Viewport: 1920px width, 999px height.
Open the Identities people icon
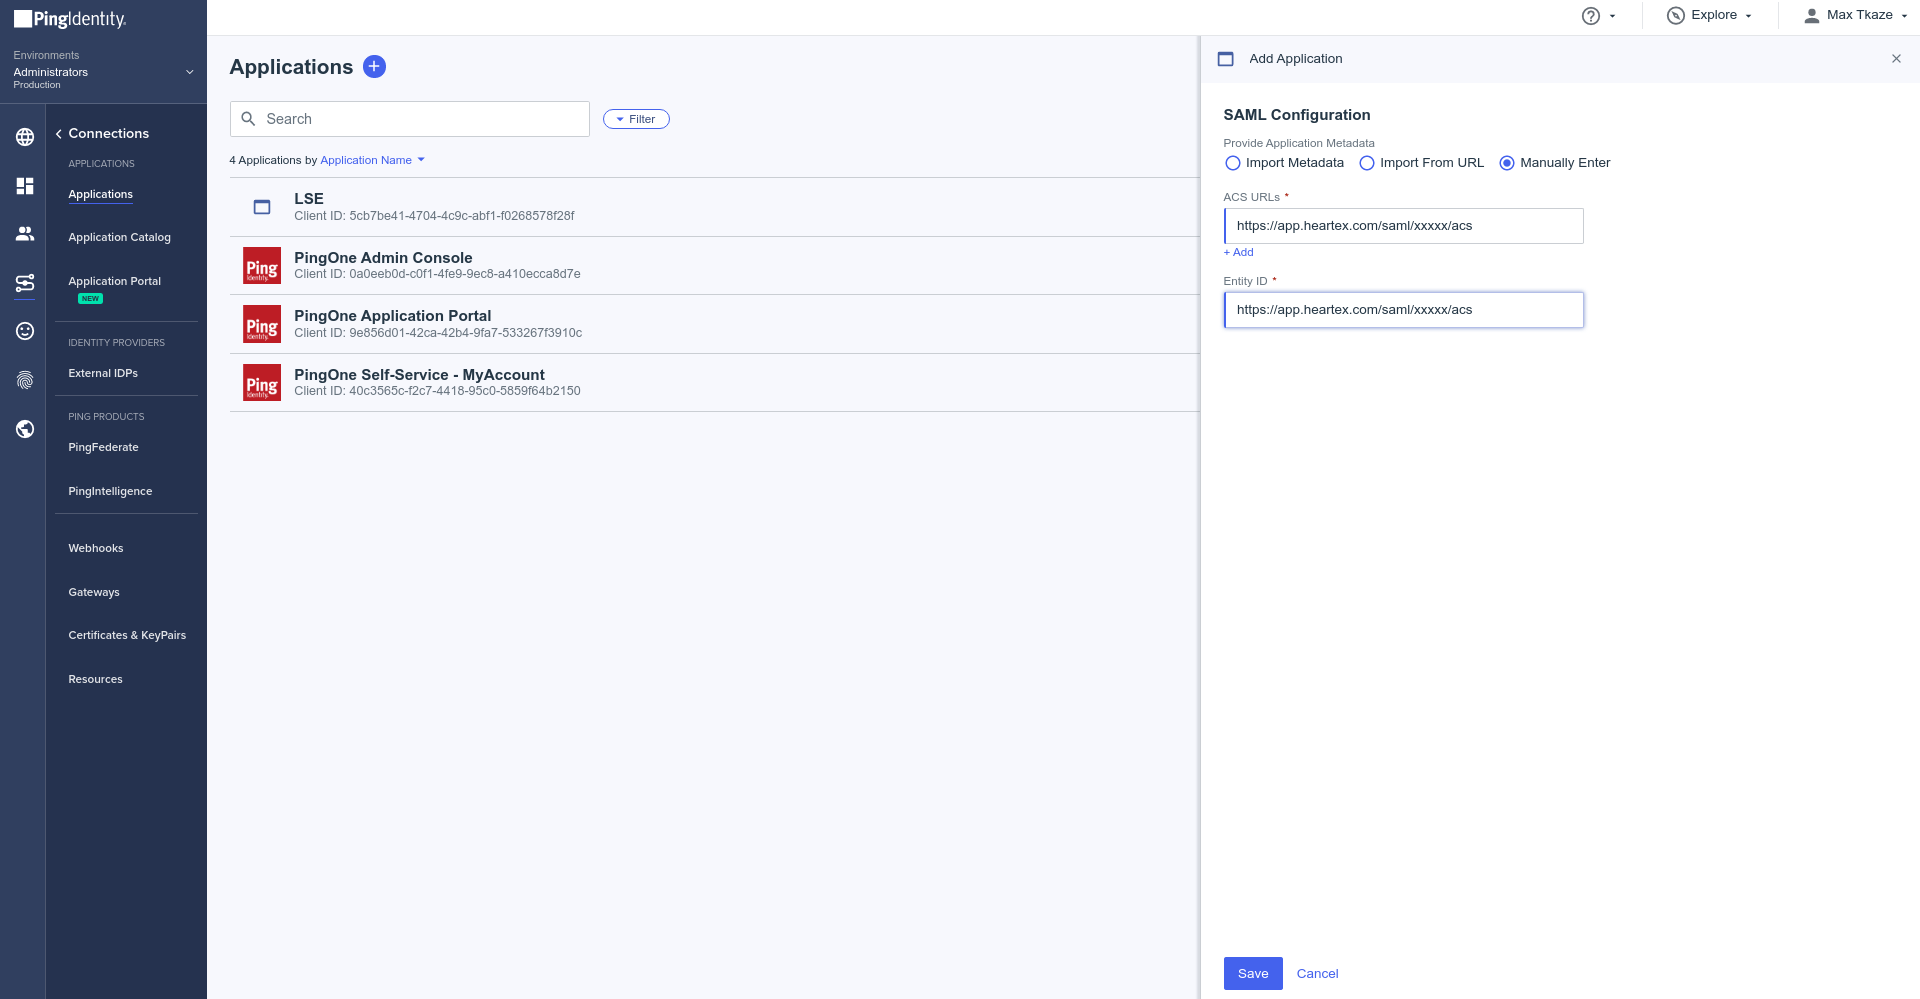coord(25,234)
